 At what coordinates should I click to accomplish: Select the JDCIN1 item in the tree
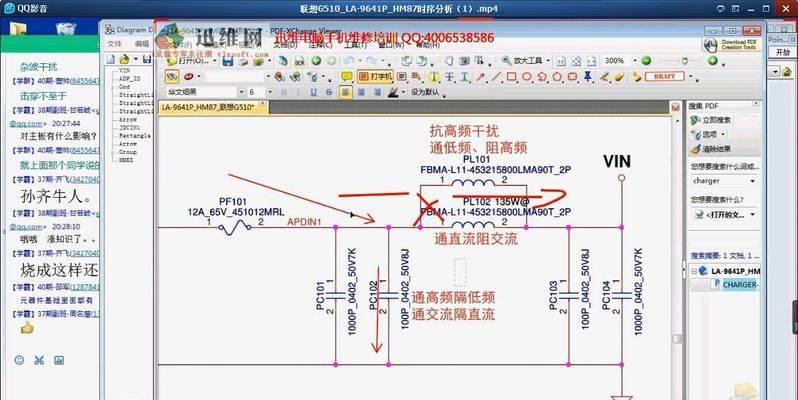(129, 128)
